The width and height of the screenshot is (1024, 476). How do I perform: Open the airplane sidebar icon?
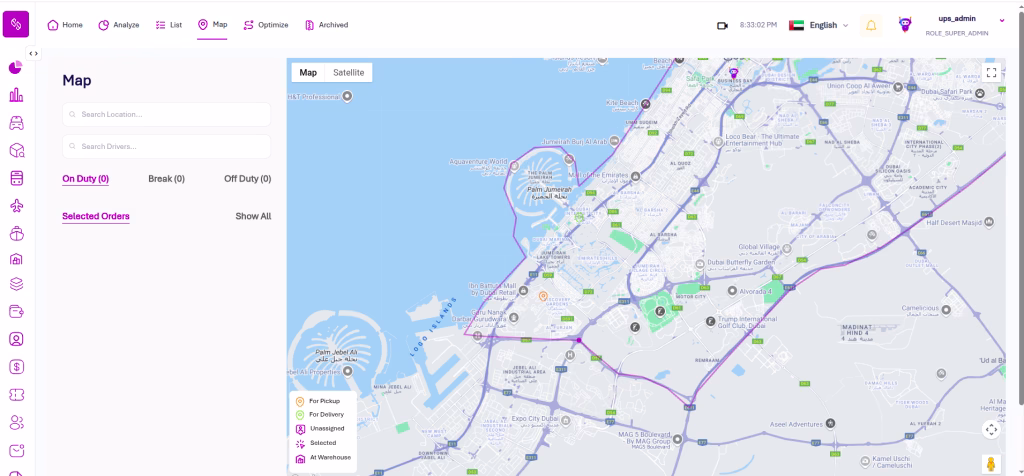point(16,206)
